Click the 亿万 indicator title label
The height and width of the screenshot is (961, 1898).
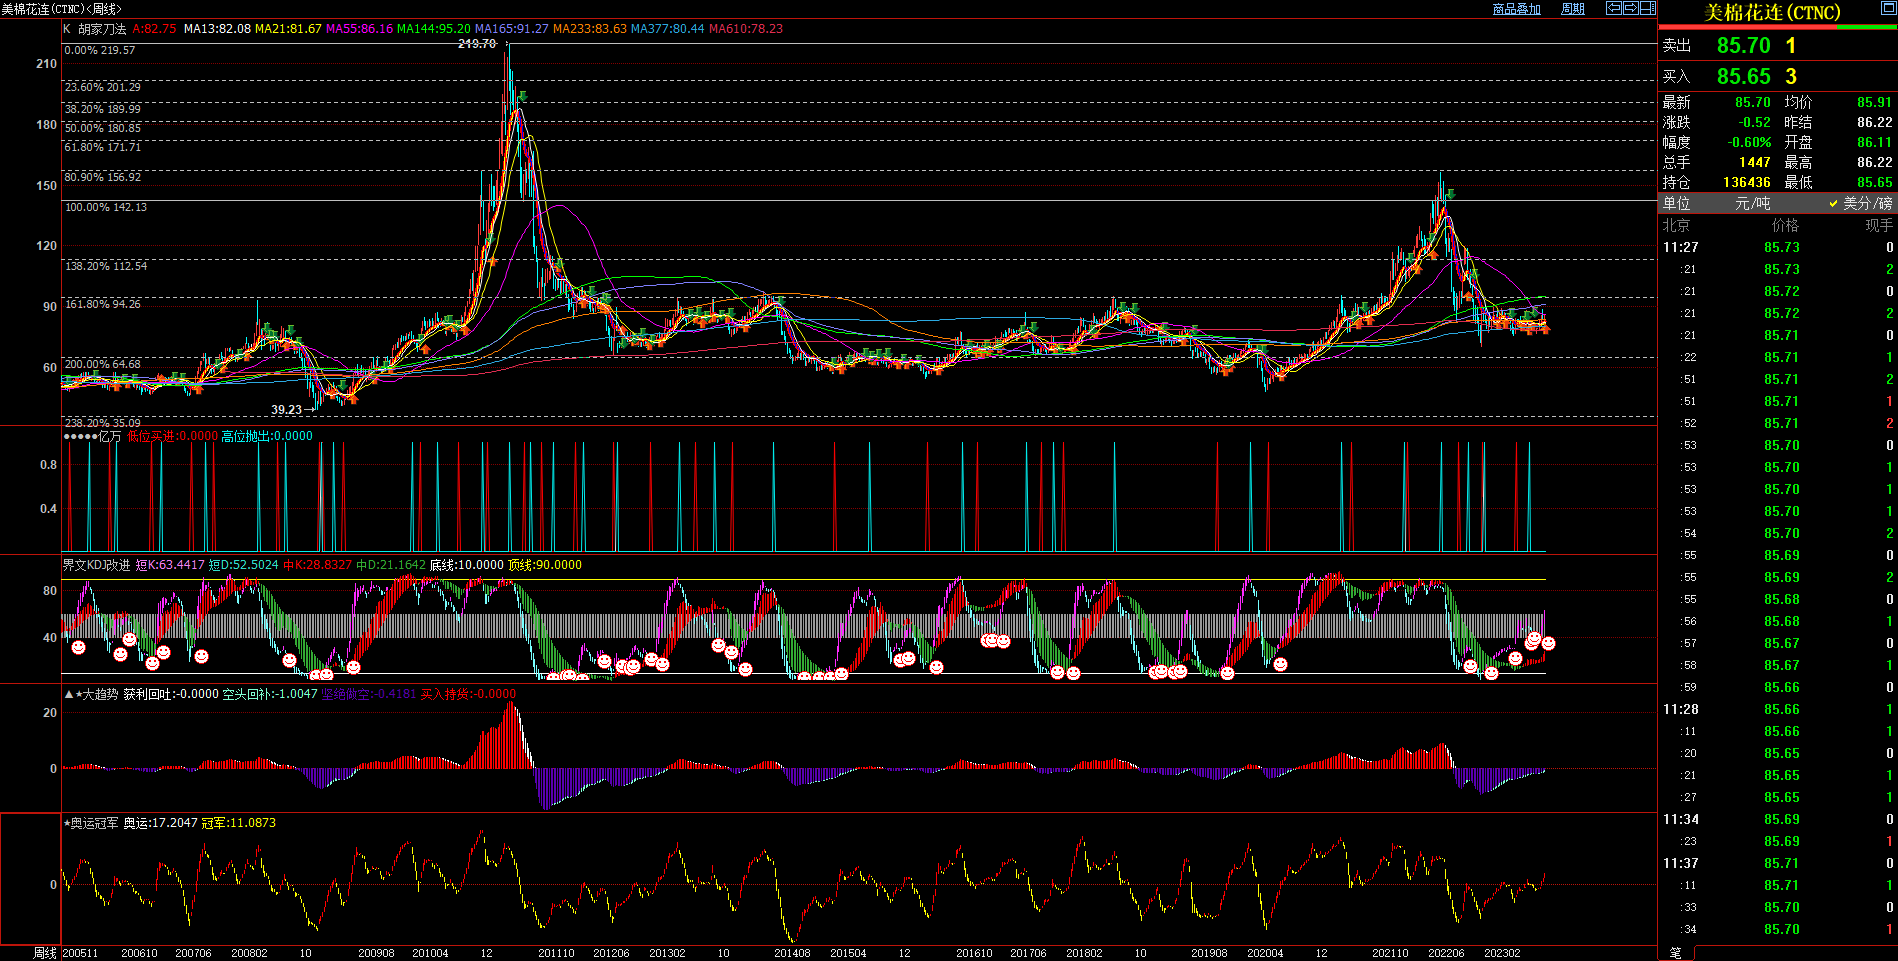[x=109, y=436]
